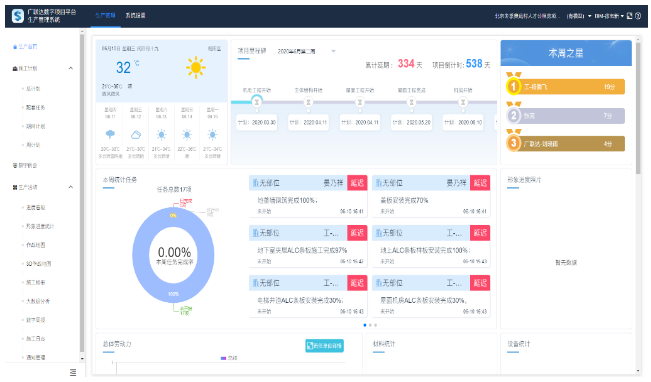Open the 2020年6月第二周 week dropdown
Screen dimensions: 651x382
click(x=307, y=51)
